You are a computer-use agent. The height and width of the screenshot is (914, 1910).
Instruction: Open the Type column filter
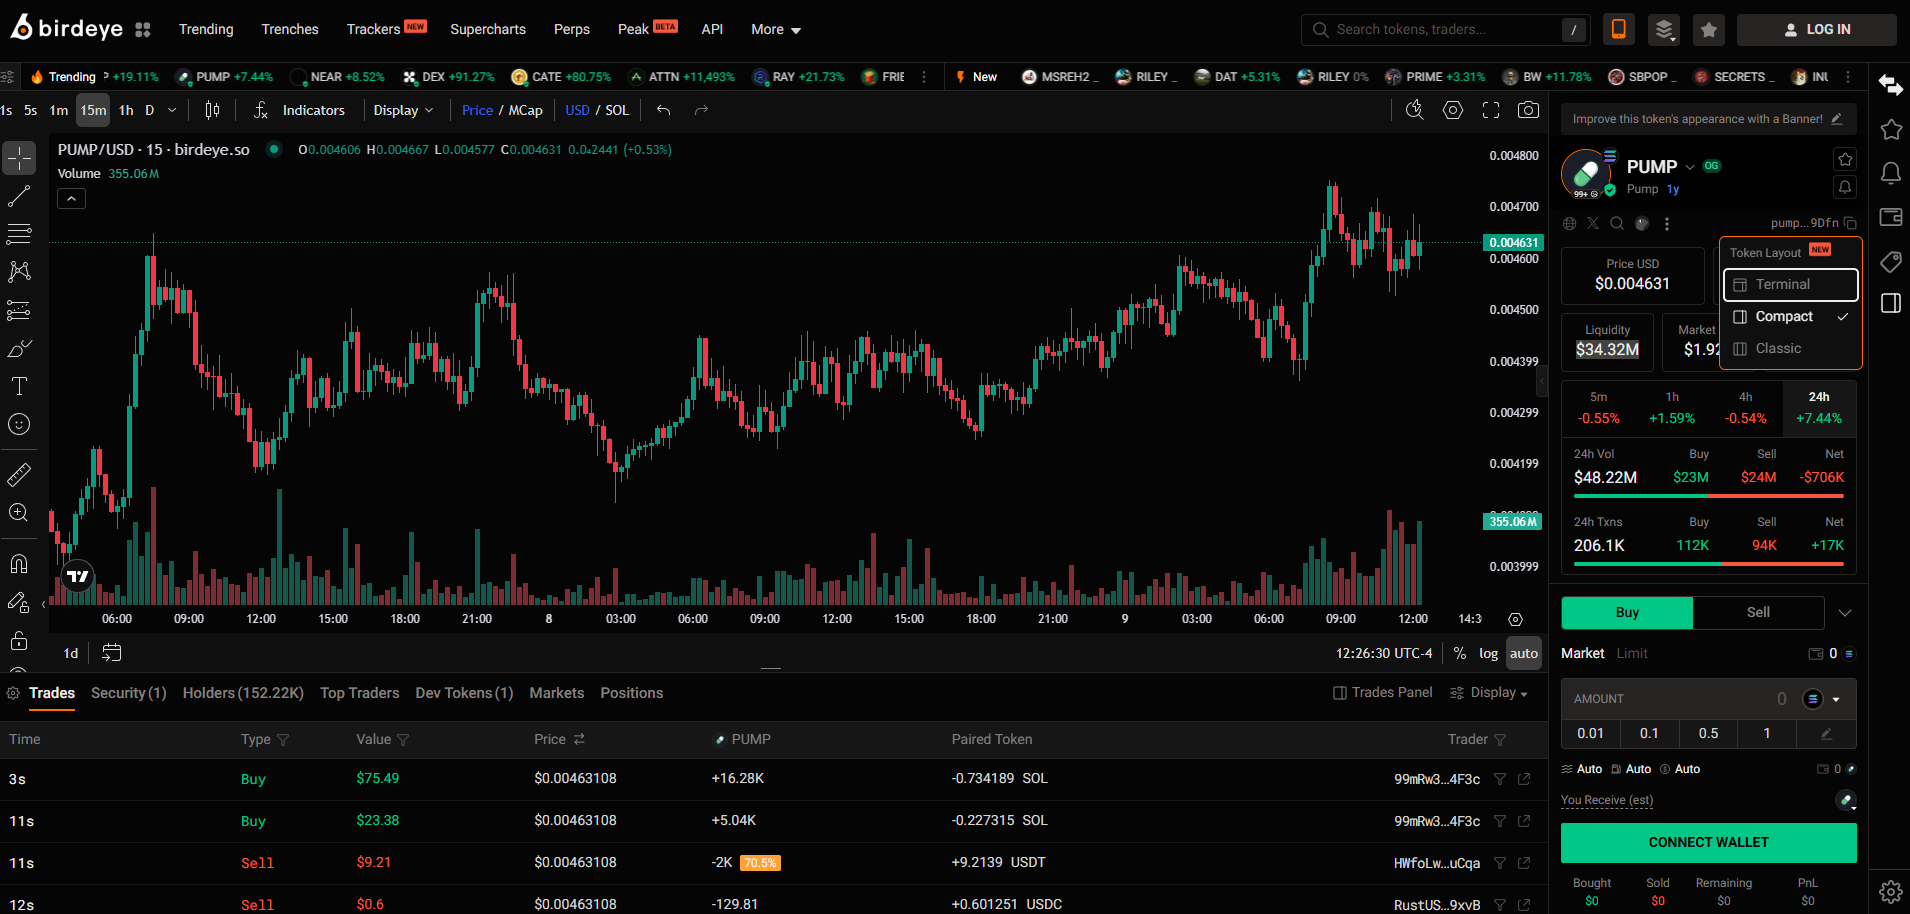[x=283, y=740]
